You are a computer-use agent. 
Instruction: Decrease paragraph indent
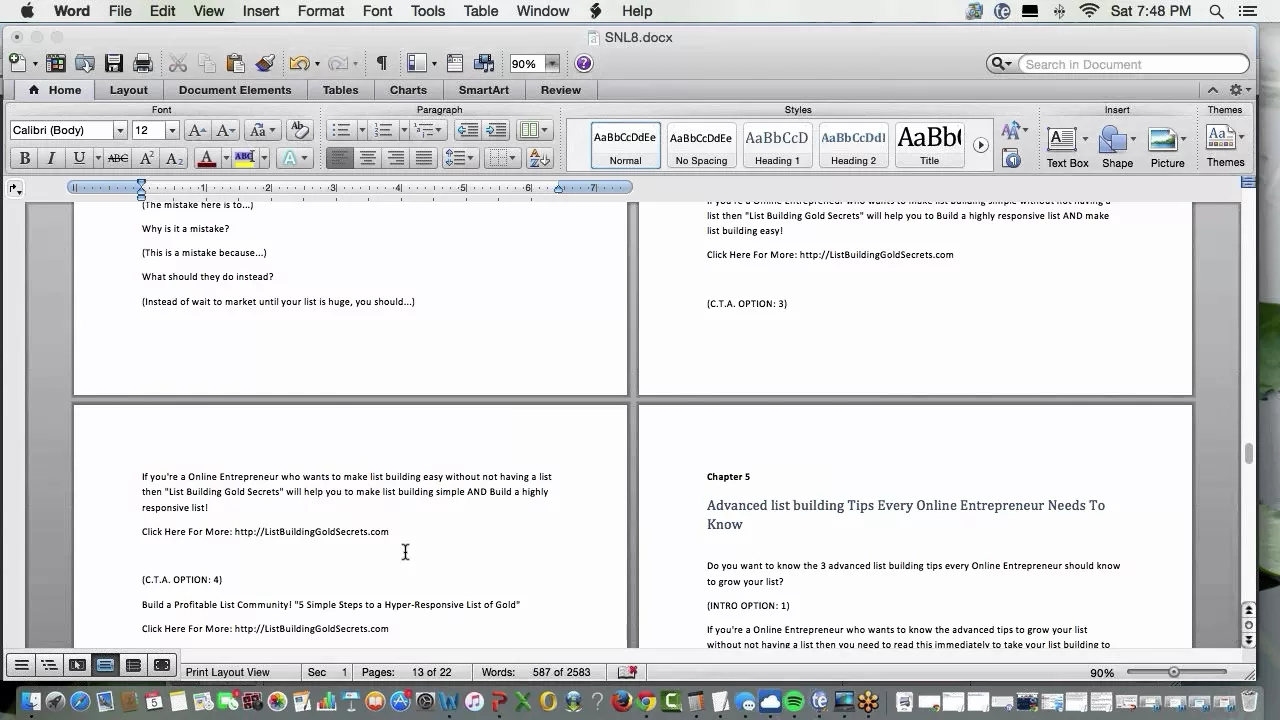468,130
